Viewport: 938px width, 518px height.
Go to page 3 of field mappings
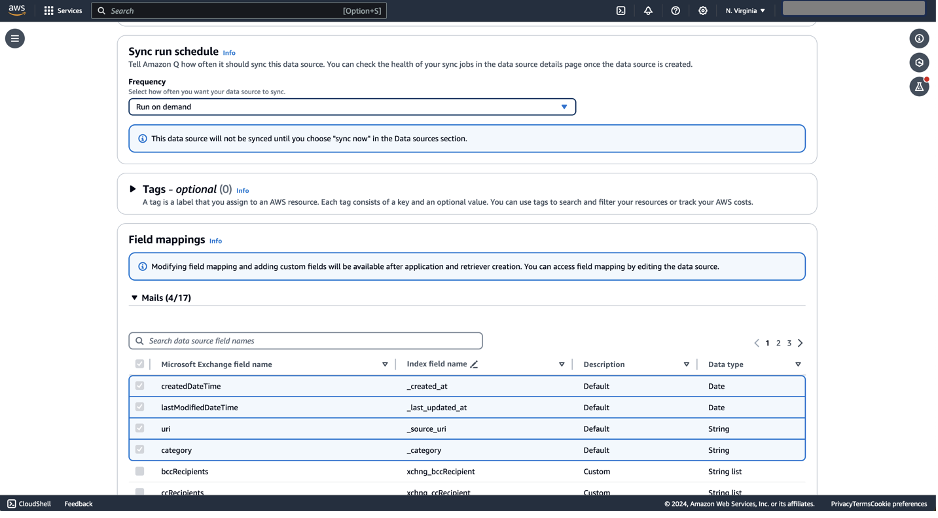tap(790, 343)
